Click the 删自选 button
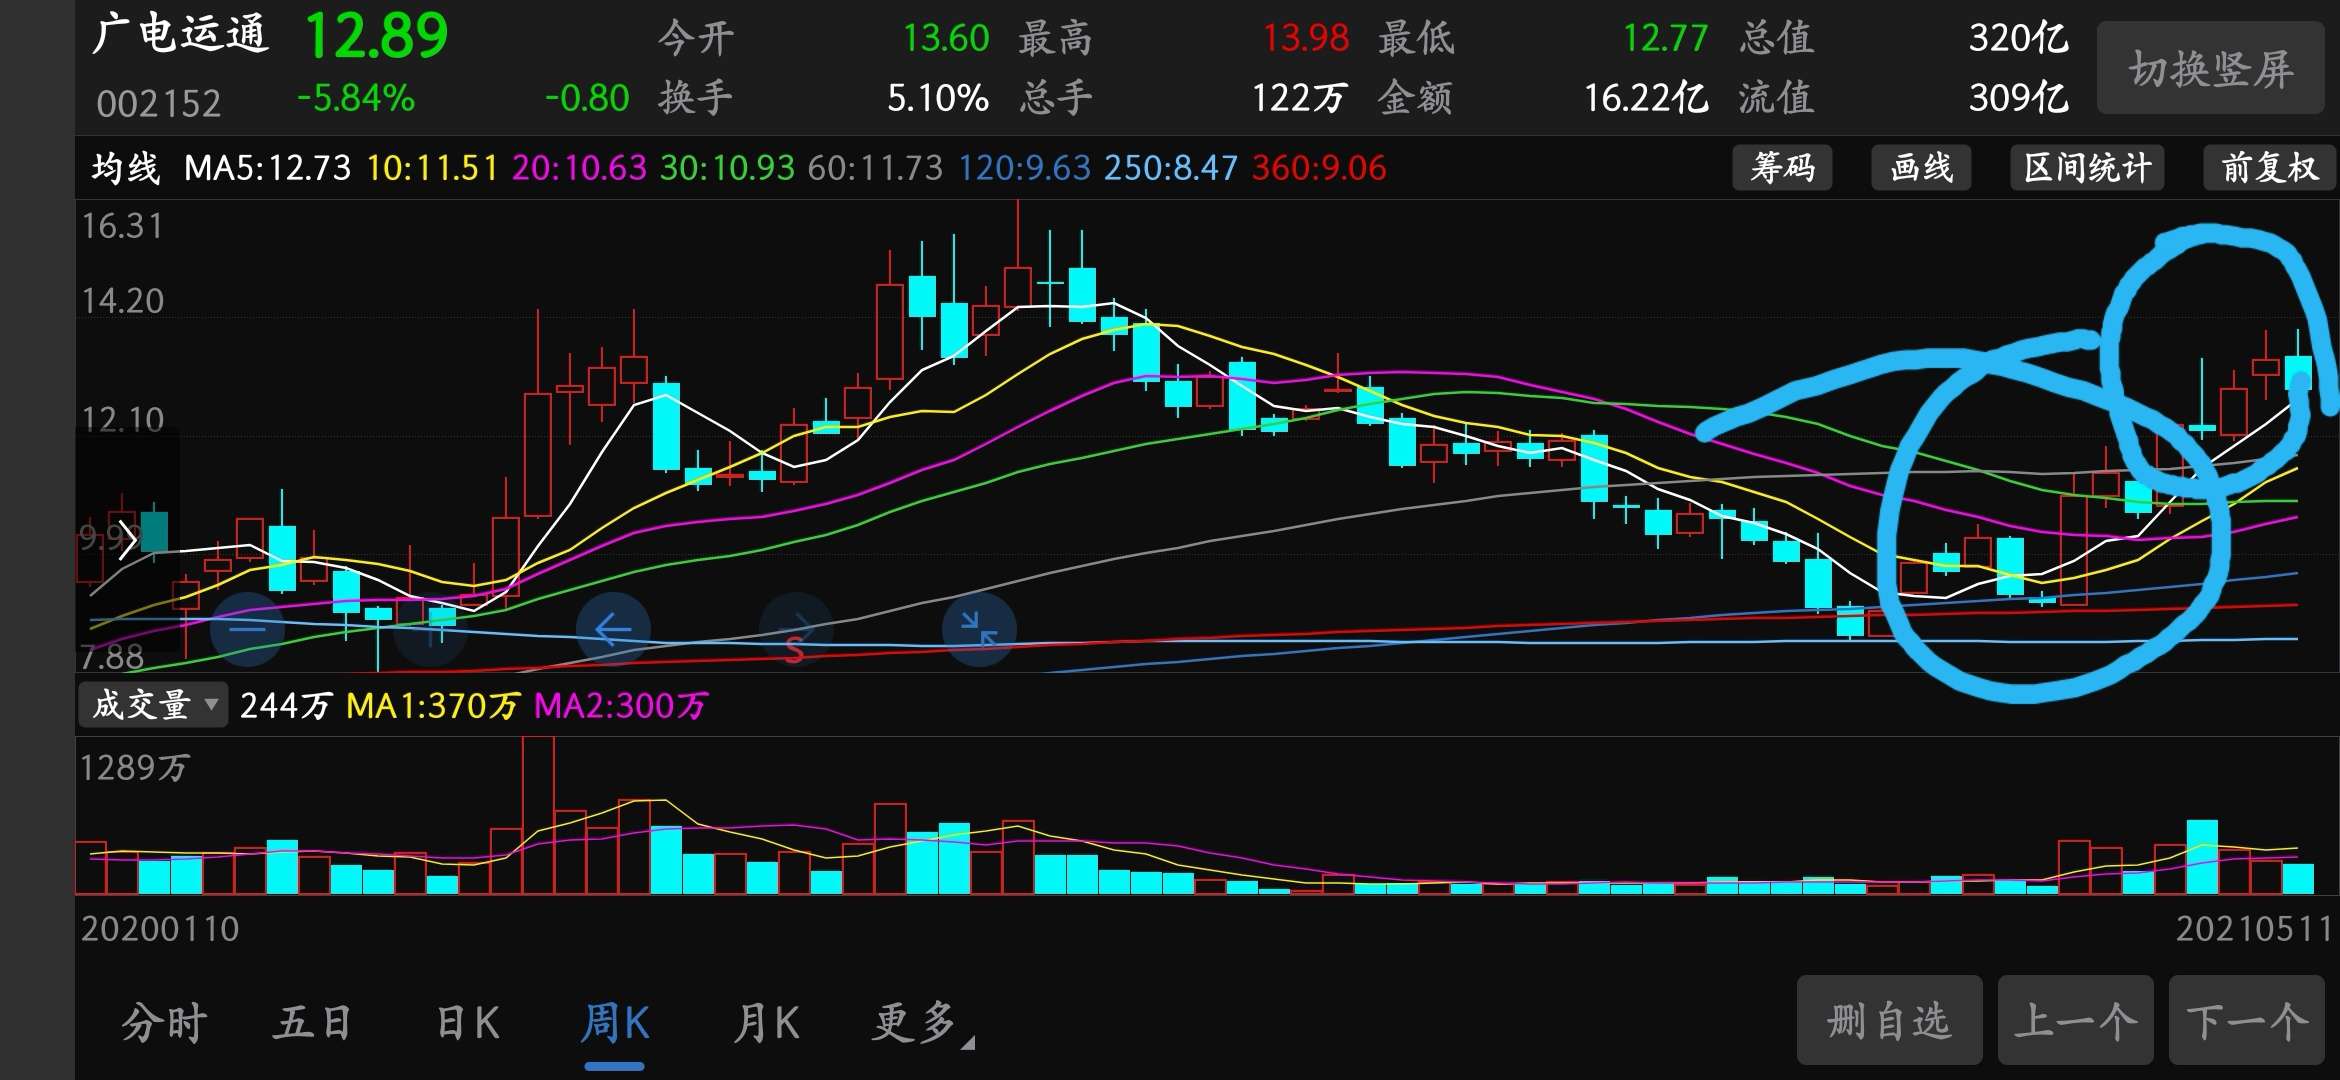Screen dimensions: 2340x1080 [x=1889, y=1021]
